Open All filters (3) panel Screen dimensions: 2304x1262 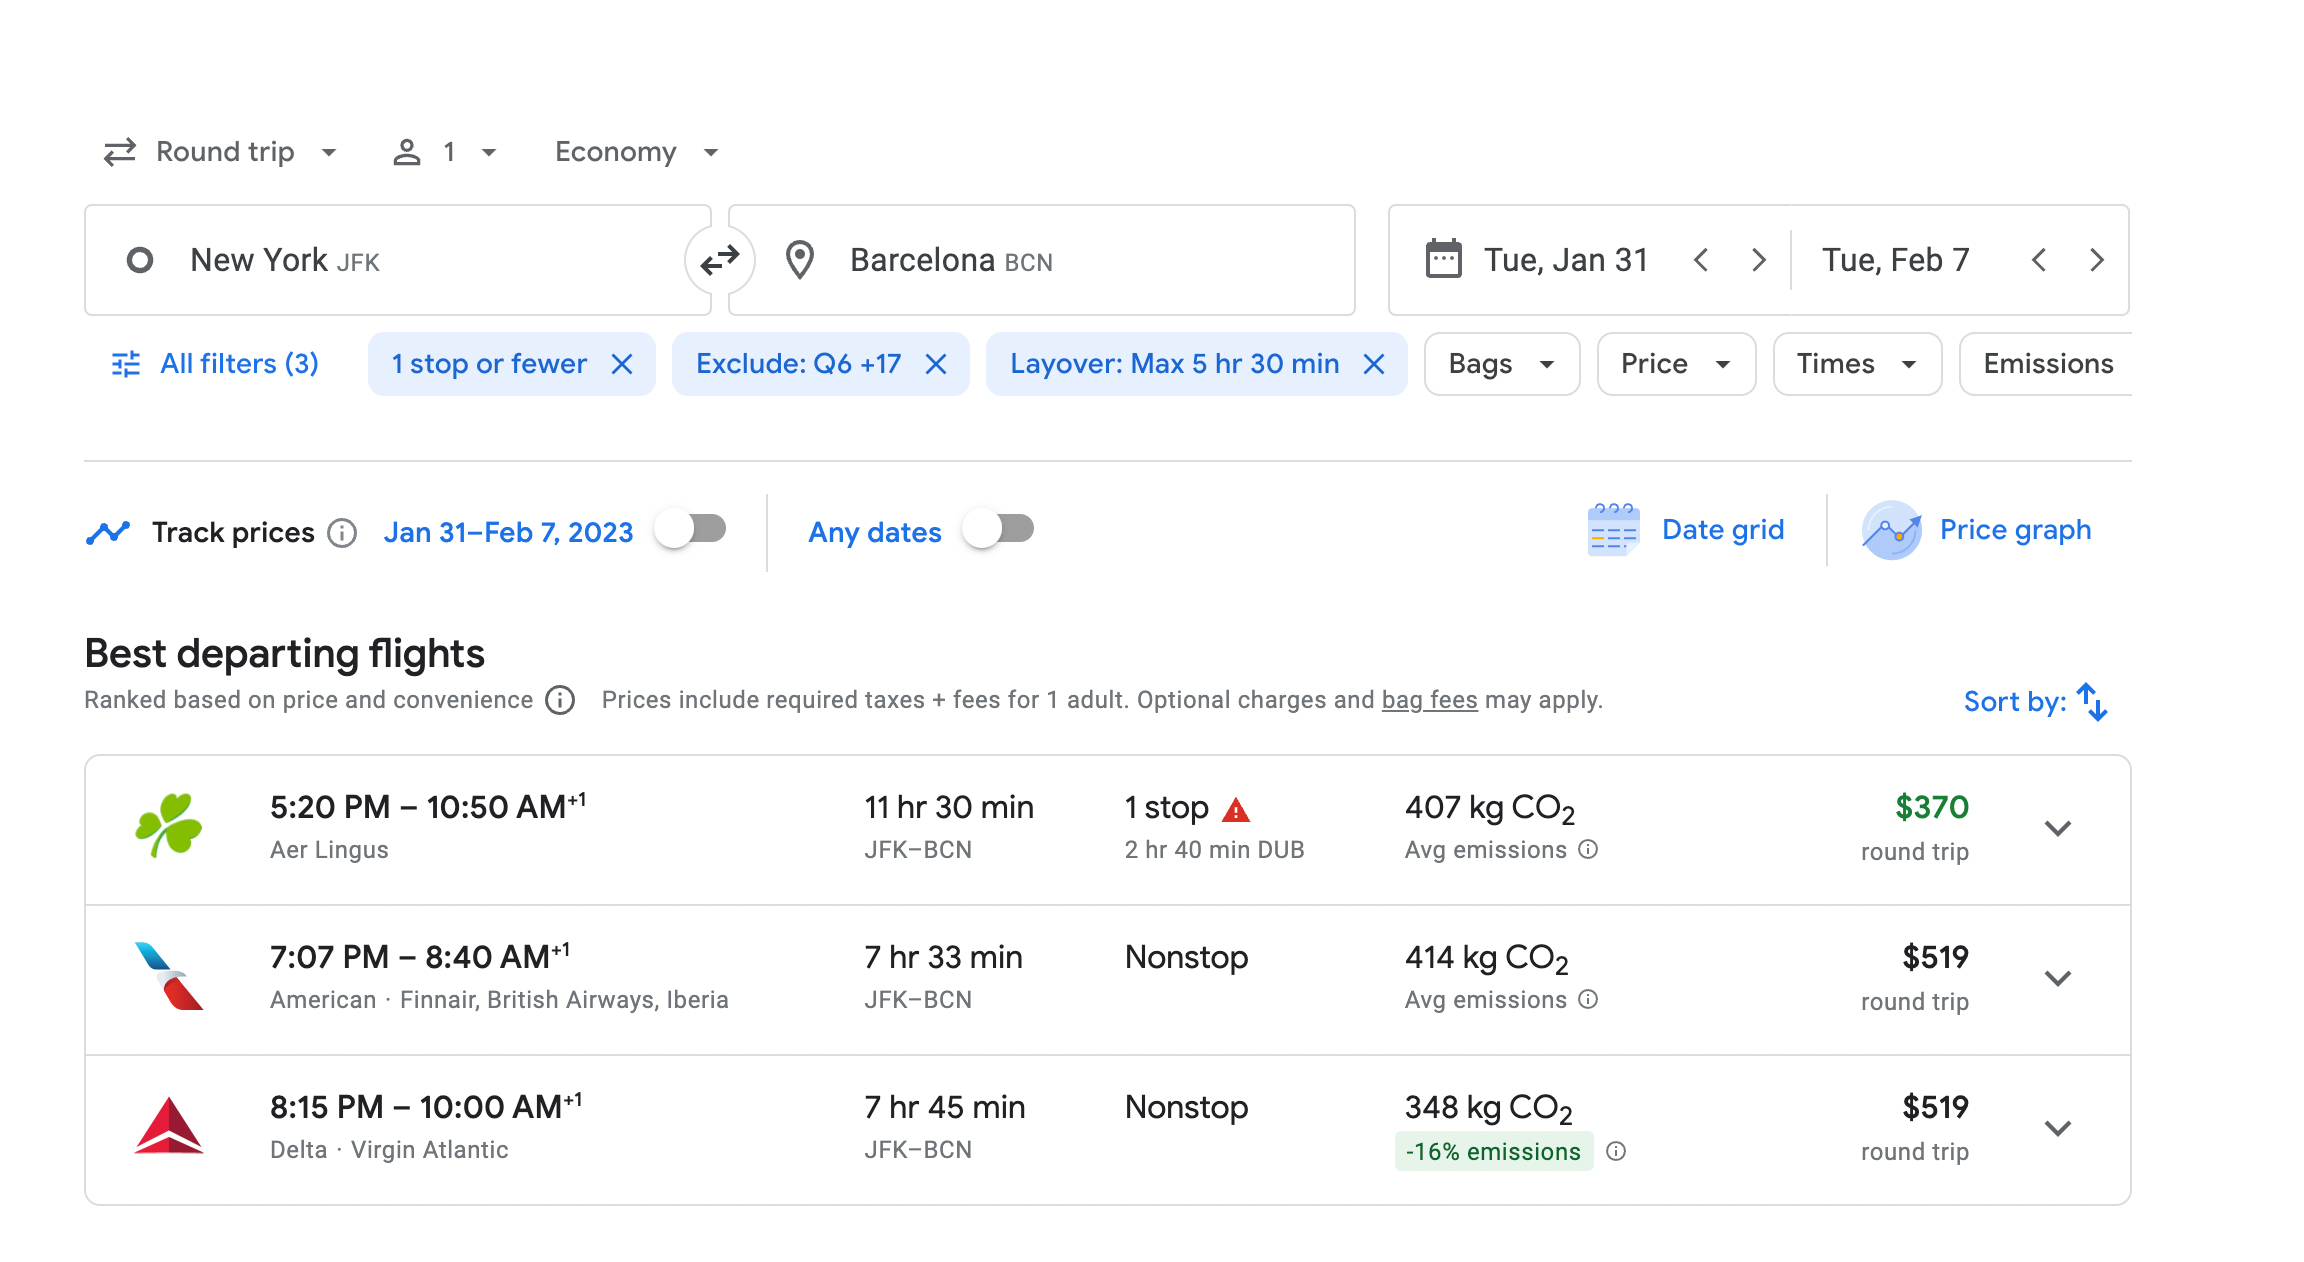pos(215,364)
